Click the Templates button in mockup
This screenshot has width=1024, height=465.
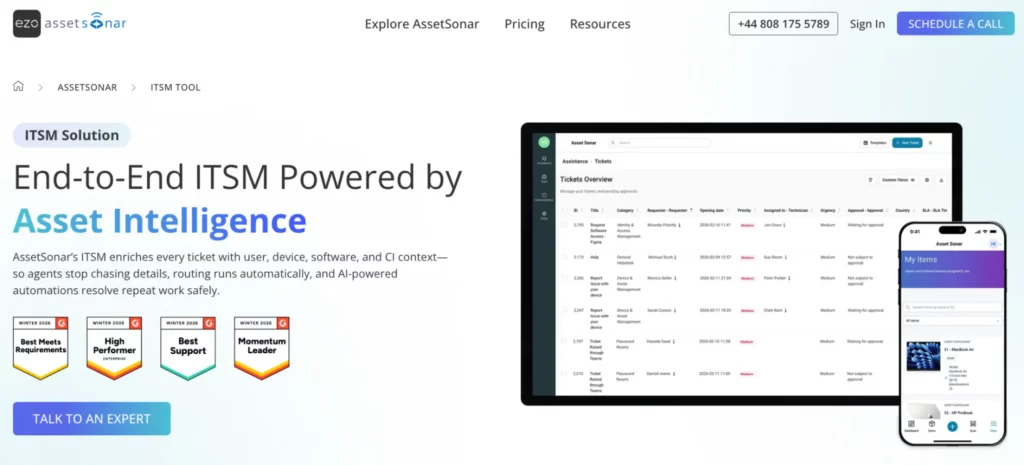tap(874, 142)
